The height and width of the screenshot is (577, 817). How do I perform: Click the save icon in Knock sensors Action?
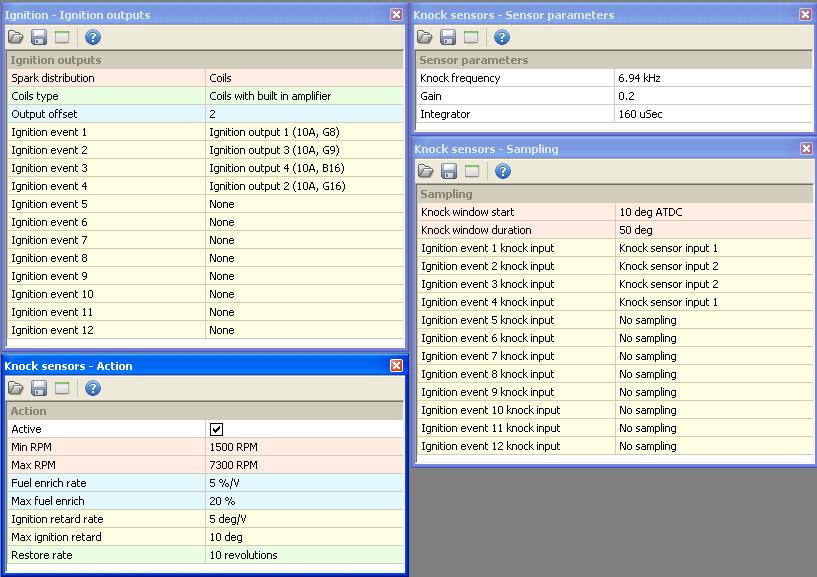(39, 389)
